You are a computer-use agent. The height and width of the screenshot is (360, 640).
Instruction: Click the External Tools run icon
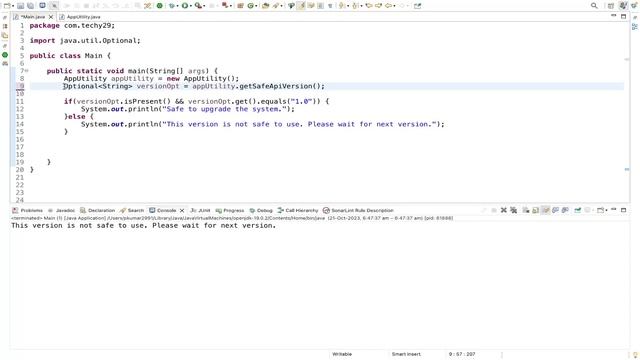[x=198, y=6]
